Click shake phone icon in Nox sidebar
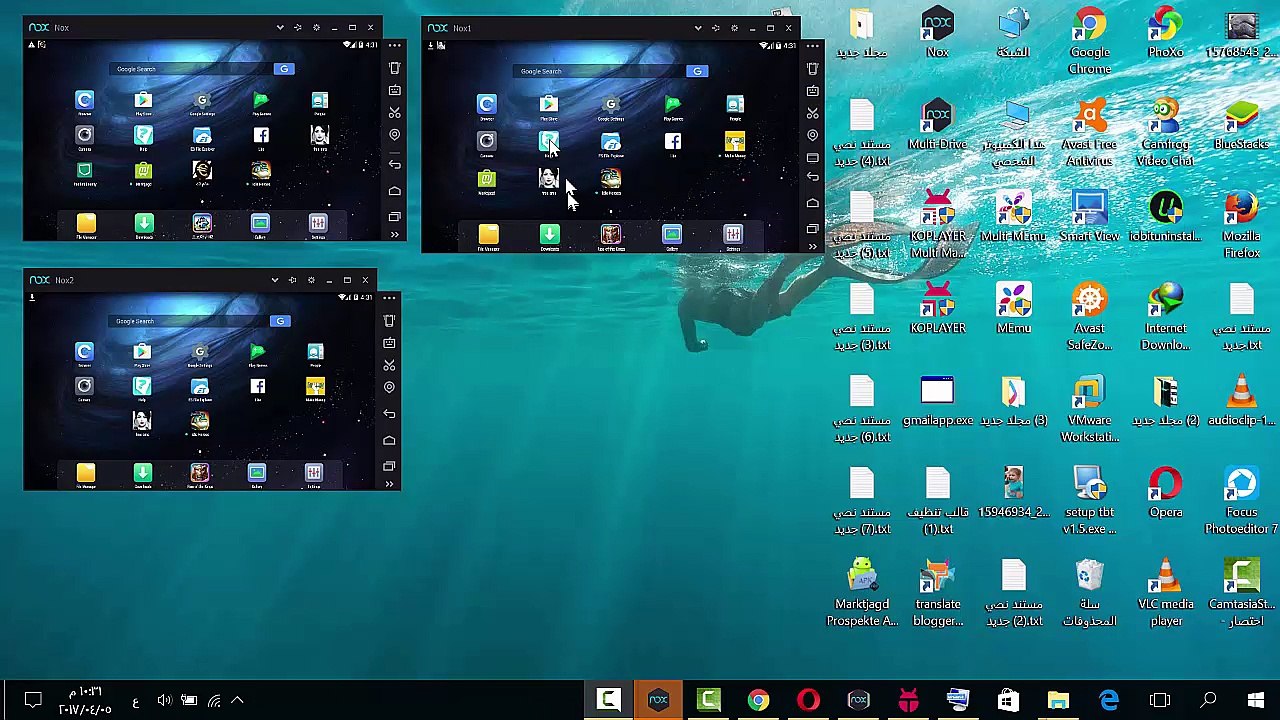This screenshot has height=720, width=1280. pyautogui.click(x=395, y=68)
